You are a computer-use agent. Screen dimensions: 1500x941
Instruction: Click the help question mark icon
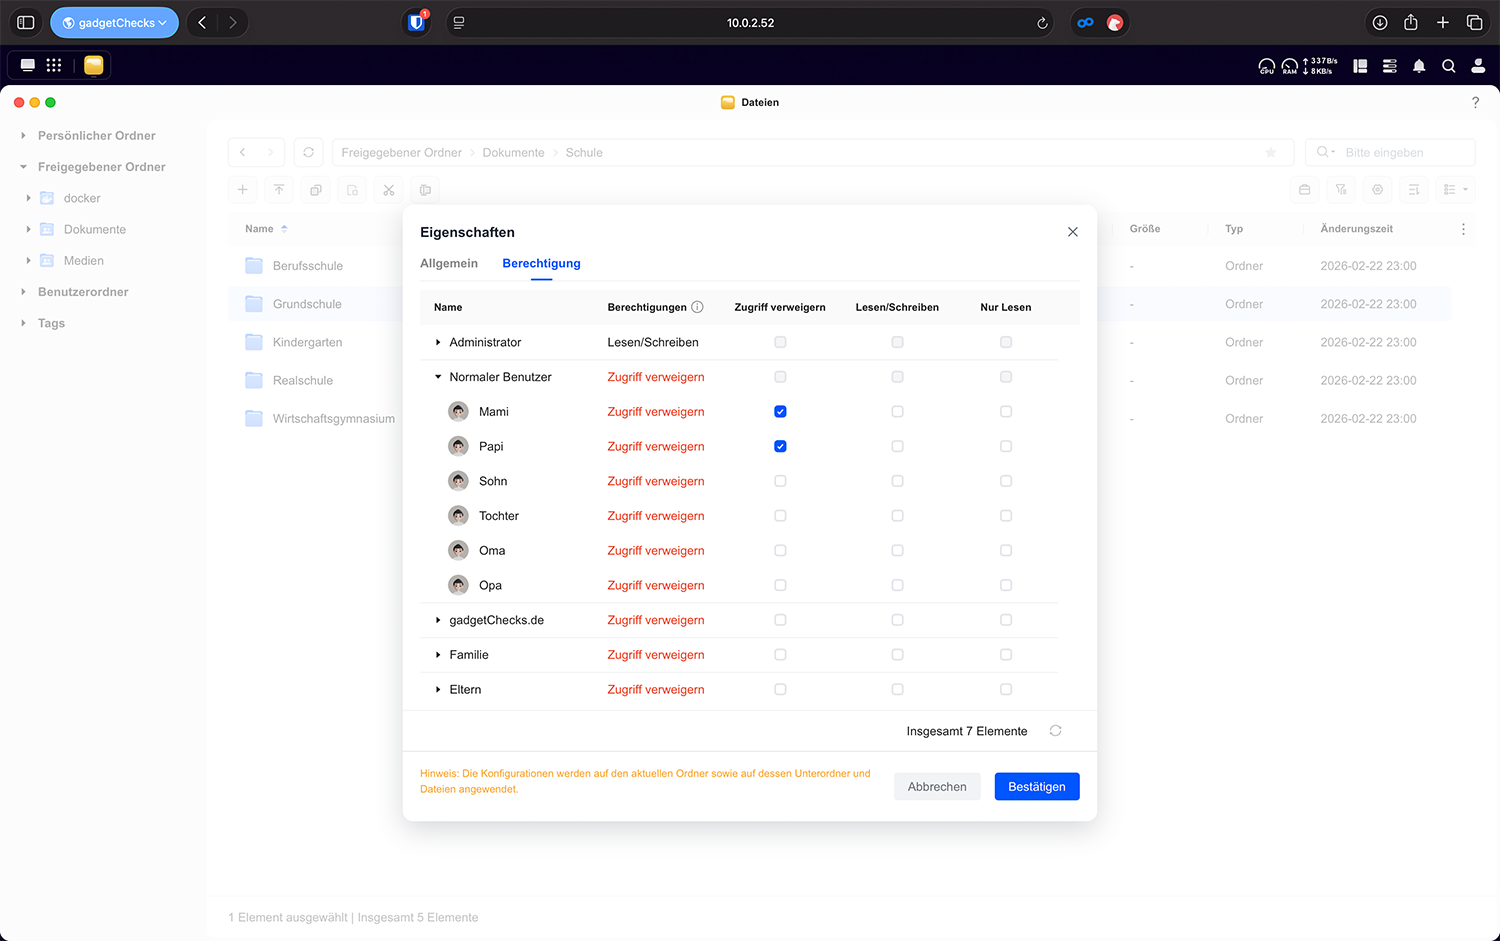click(1475, 102)
